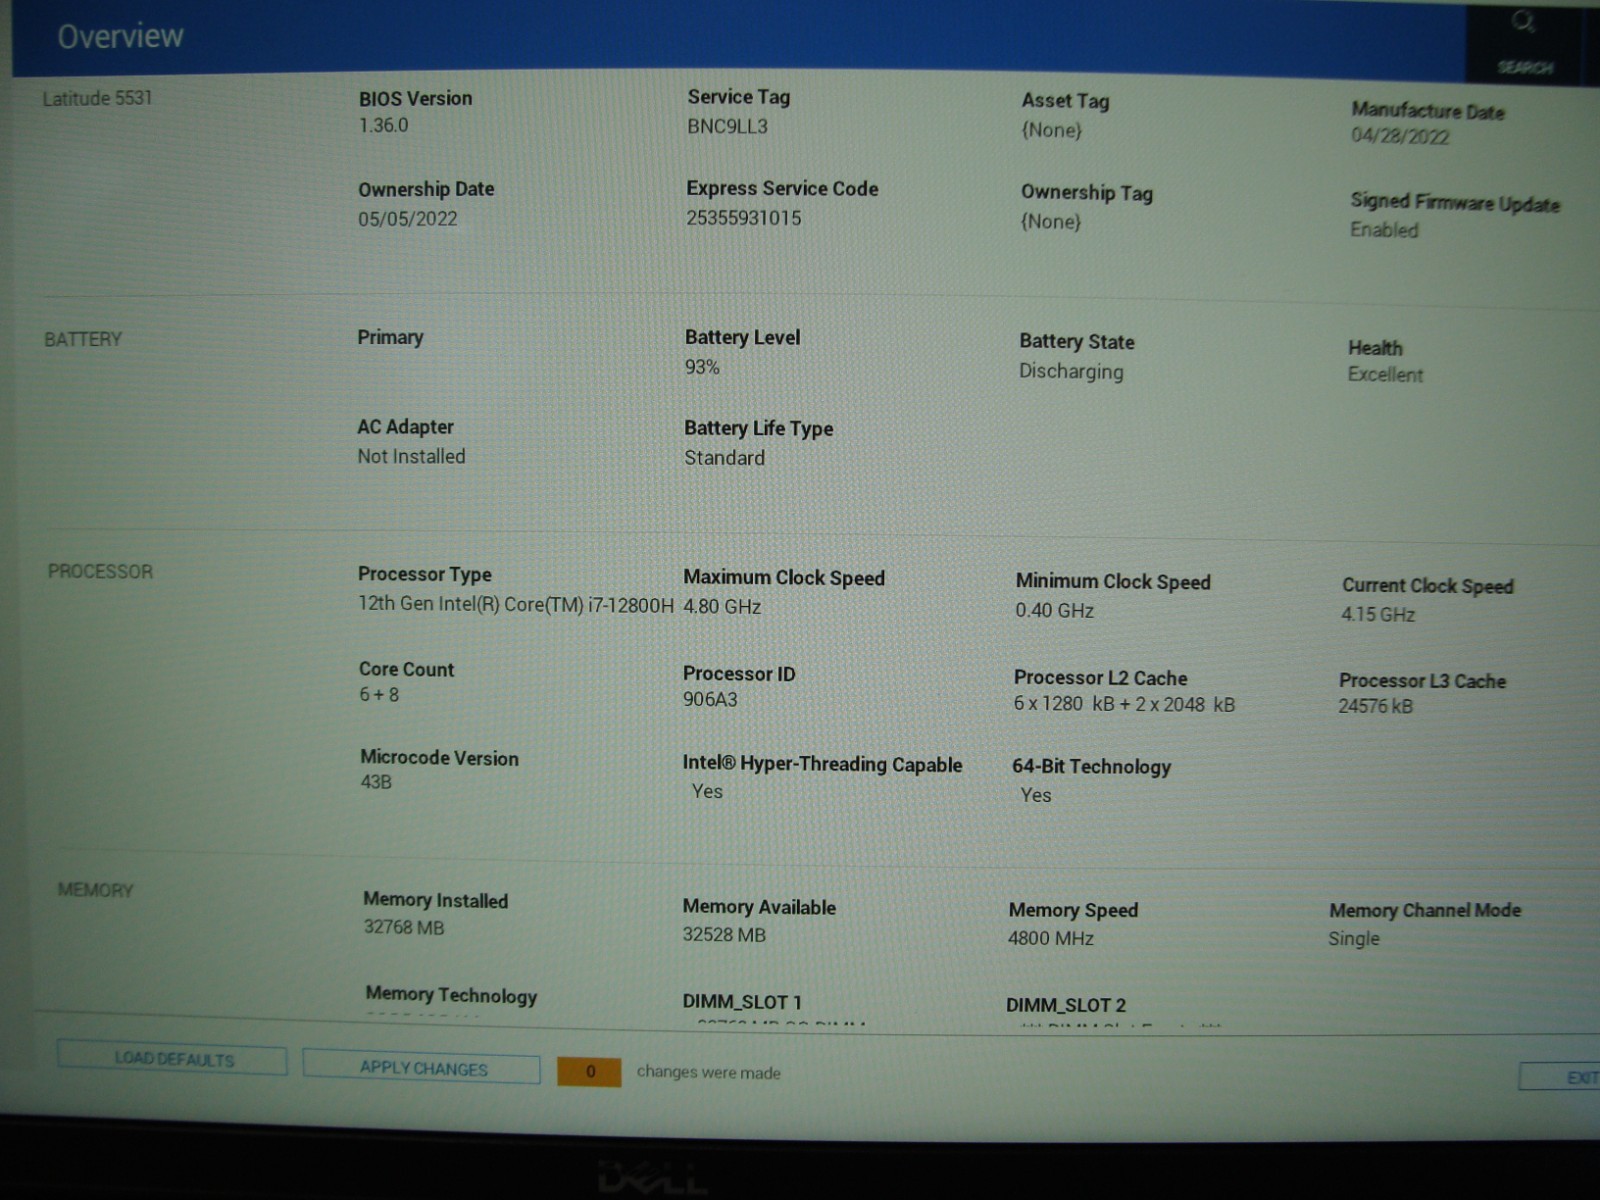
Task: Select Processor Type value i7-12800H
Action: tap(515, 604)
